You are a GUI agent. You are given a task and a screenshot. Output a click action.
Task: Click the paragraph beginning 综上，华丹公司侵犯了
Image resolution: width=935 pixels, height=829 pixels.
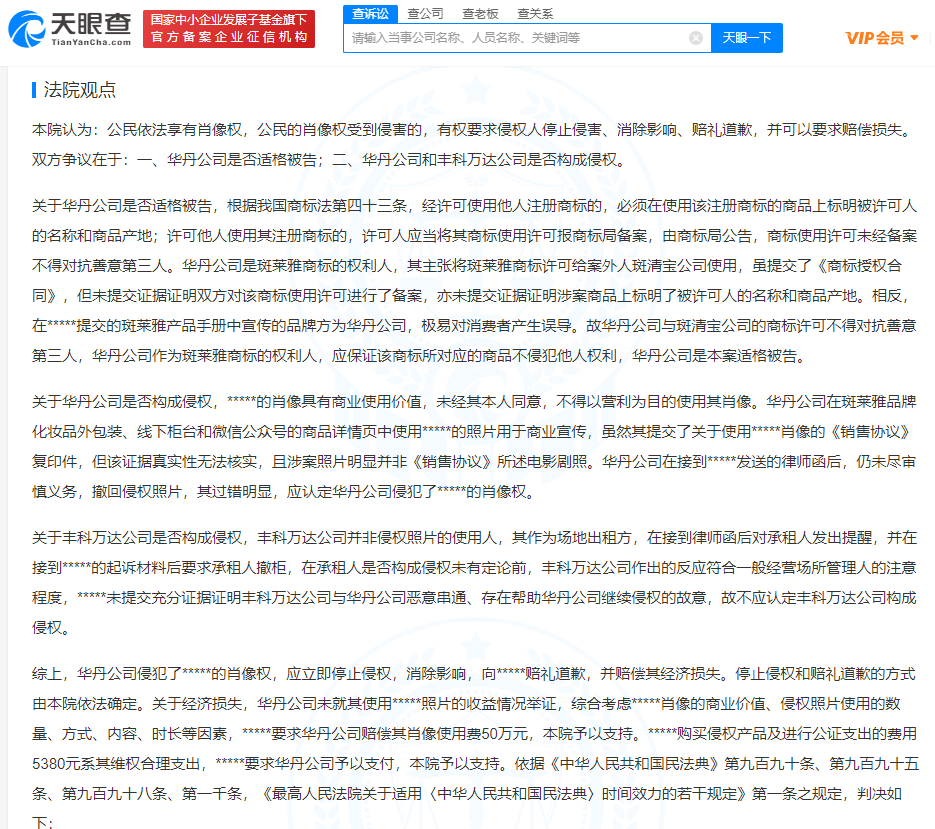click(x=475, y=749)
